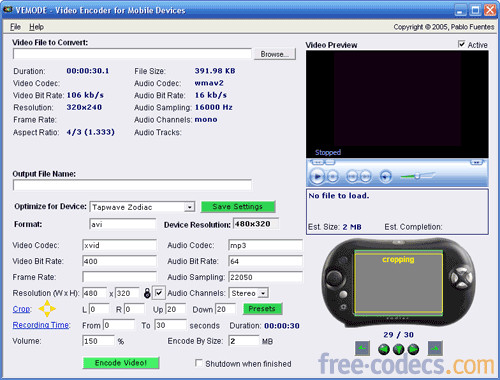The height and width of the screenshot is (380, 500).
Task: Click the round green right-arrow button
Action: pos(413,349)
